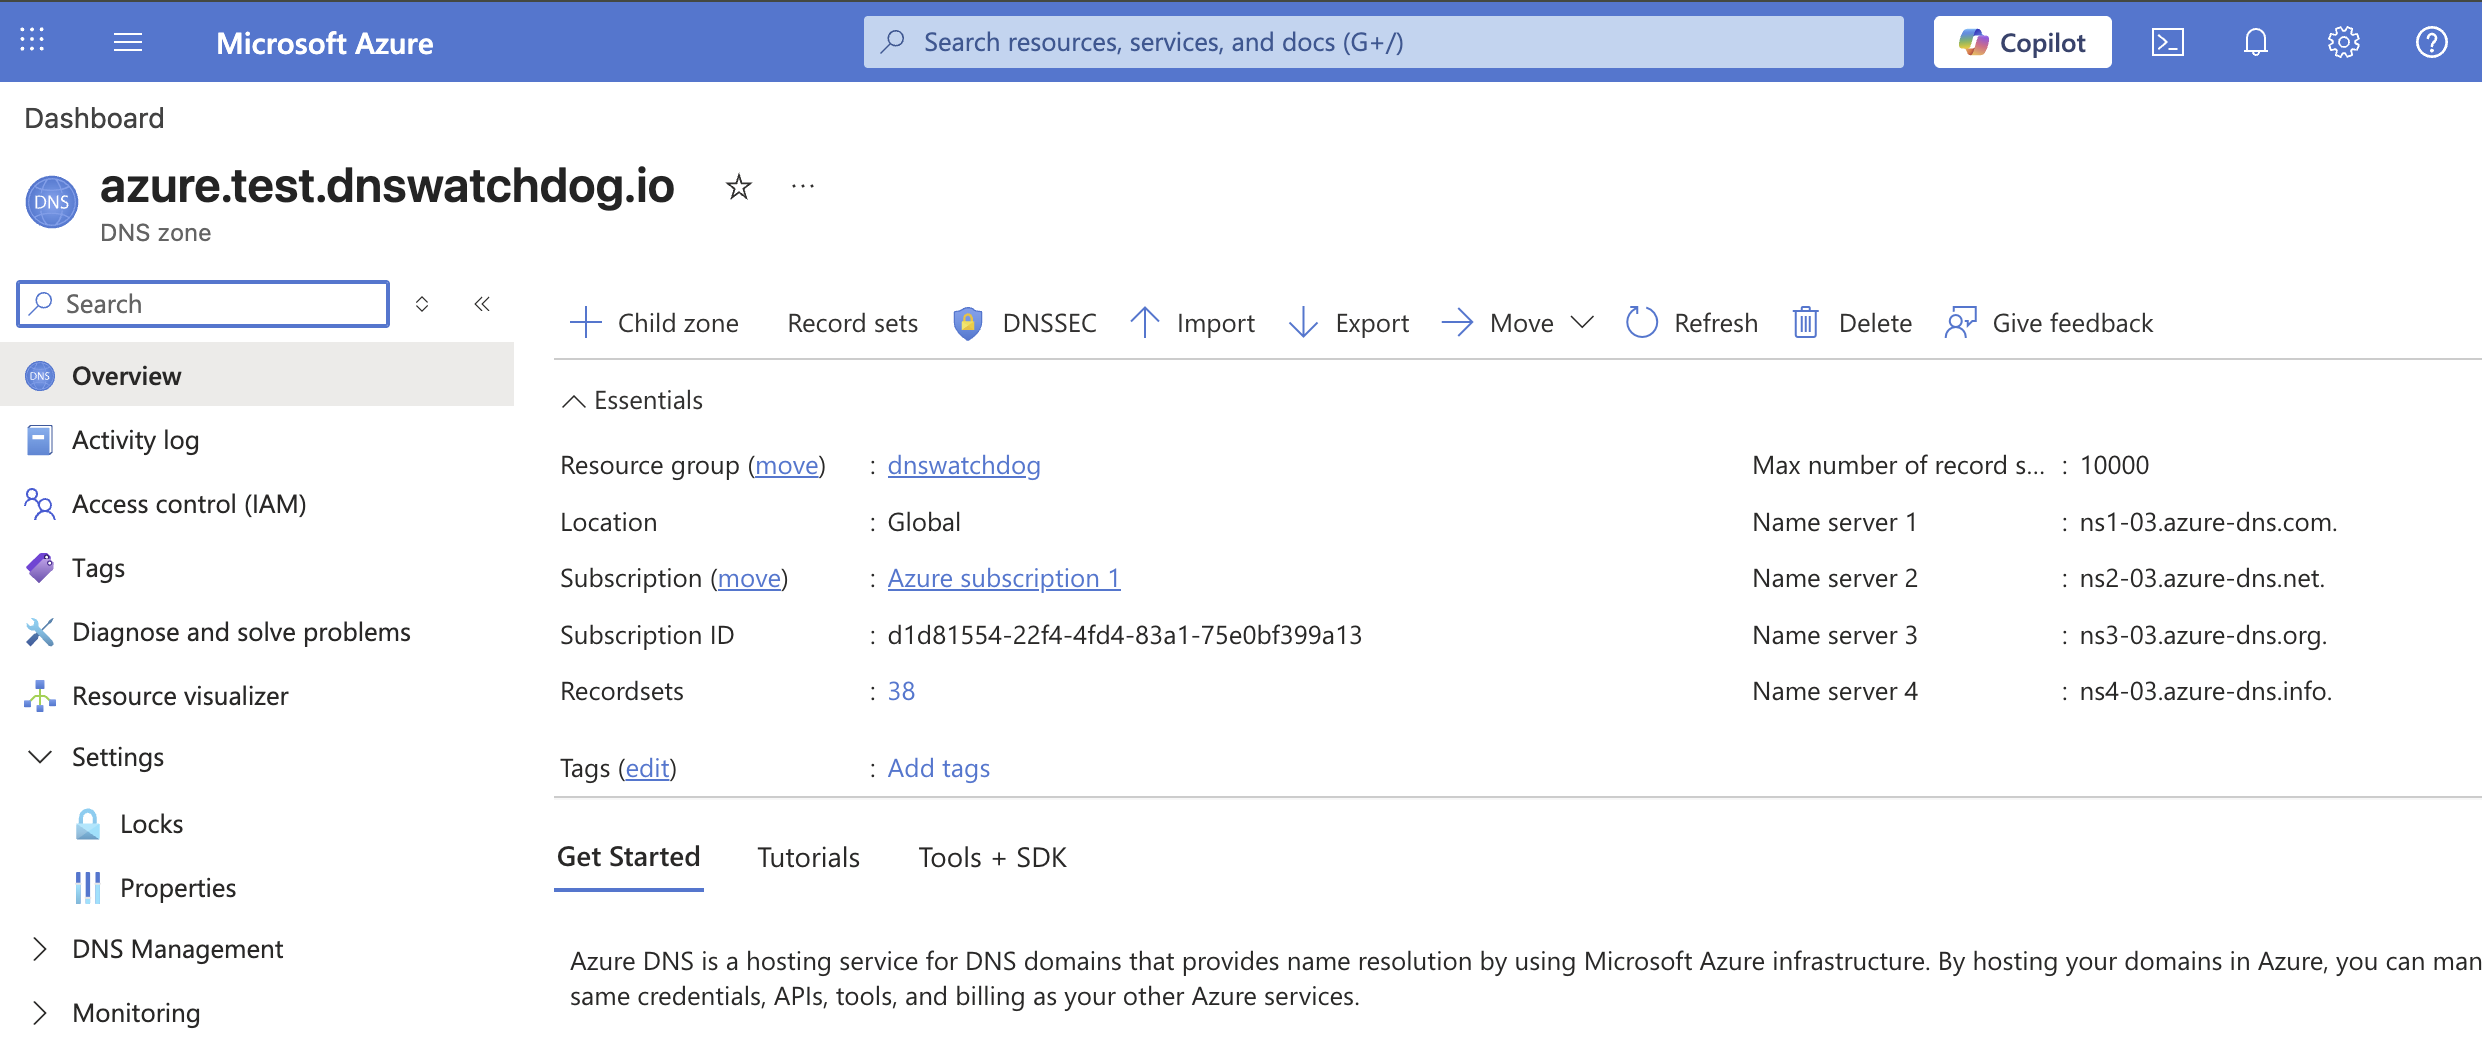The height and width of the screenshot is (1050, 2482).
Task: Collapse the Essentials section
Action: click(632, 400)
